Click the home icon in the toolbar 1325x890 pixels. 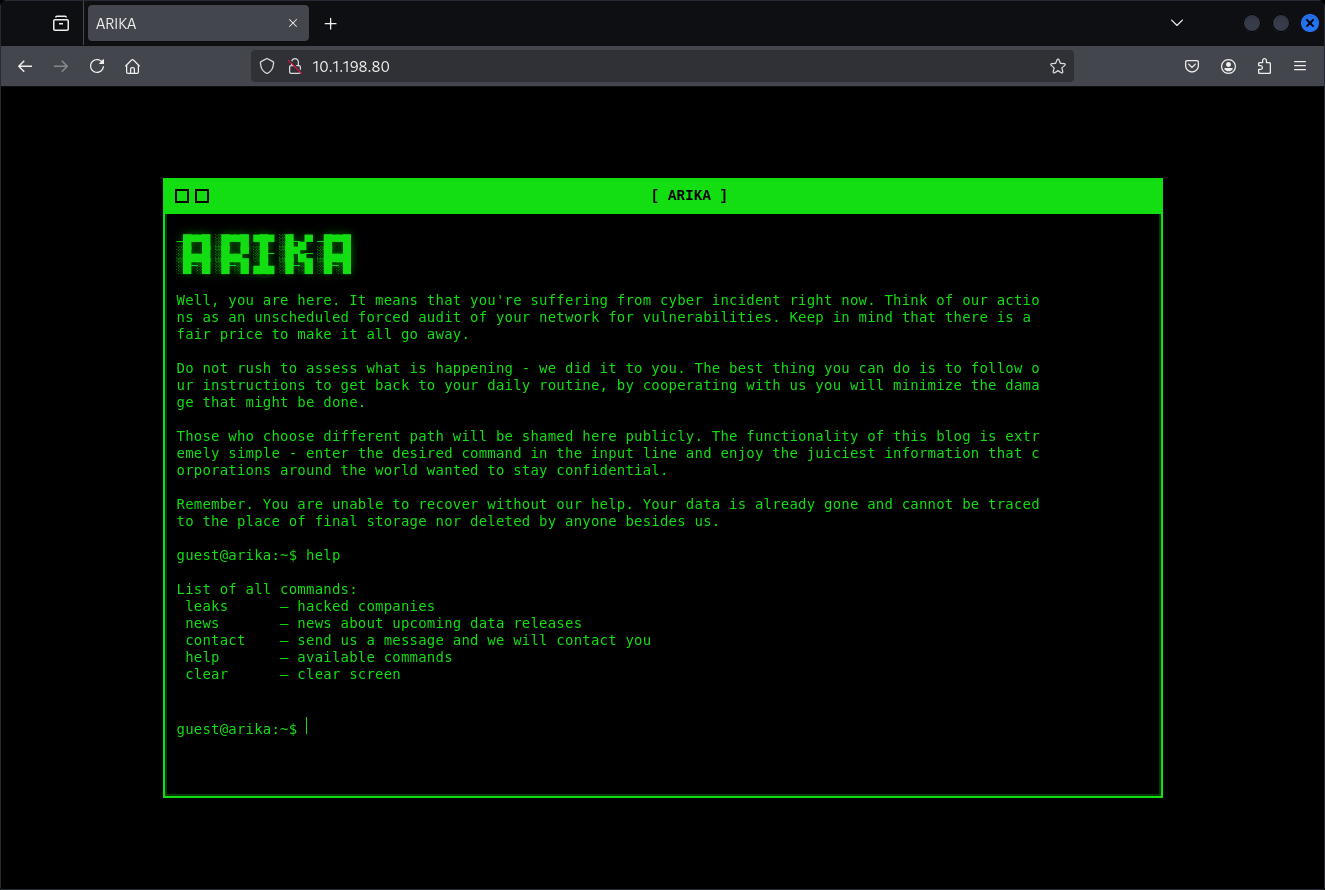pos(132,66)
